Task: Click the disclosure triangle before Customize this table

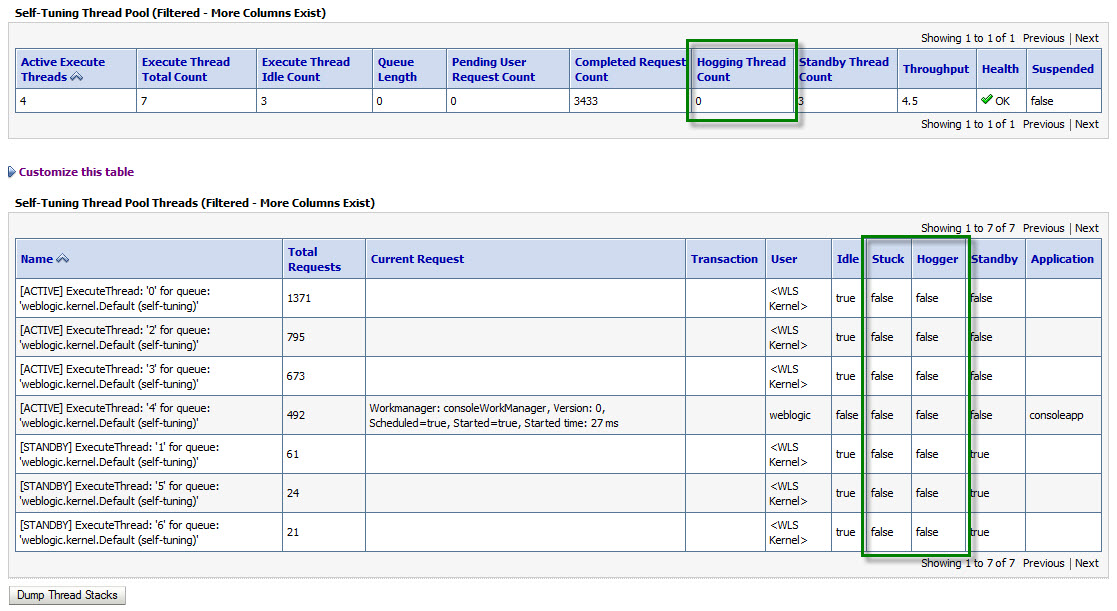Action: pos(11,171)
